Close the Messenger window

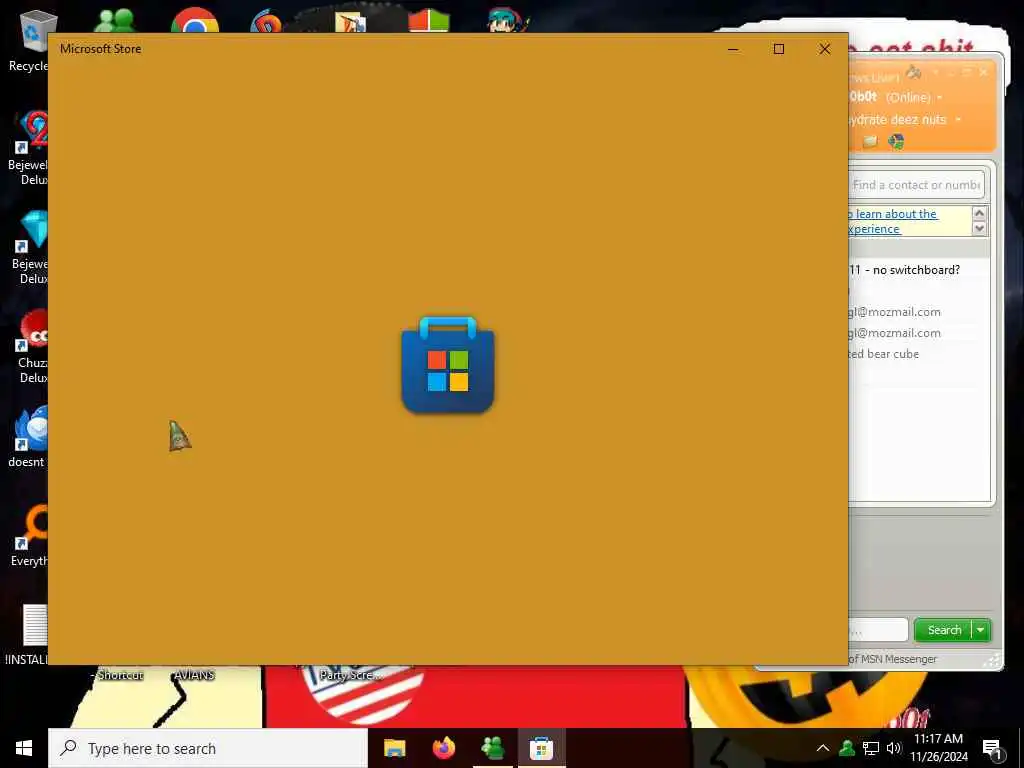click(x=984, y=72)
